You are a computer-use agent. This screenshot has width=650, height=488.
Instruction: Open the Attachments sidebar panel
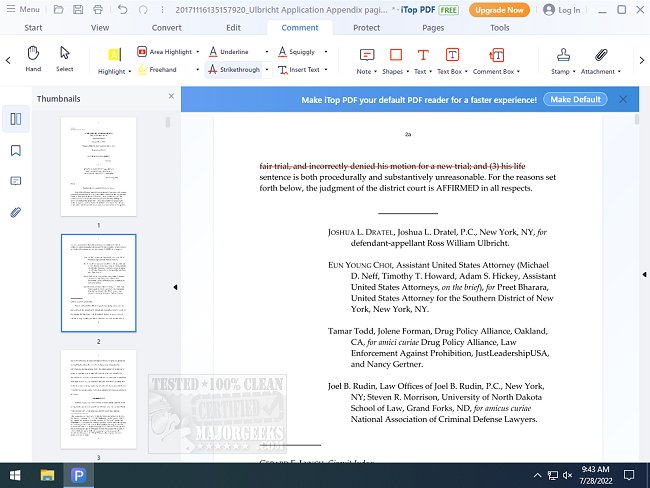(x=16, y=212)
